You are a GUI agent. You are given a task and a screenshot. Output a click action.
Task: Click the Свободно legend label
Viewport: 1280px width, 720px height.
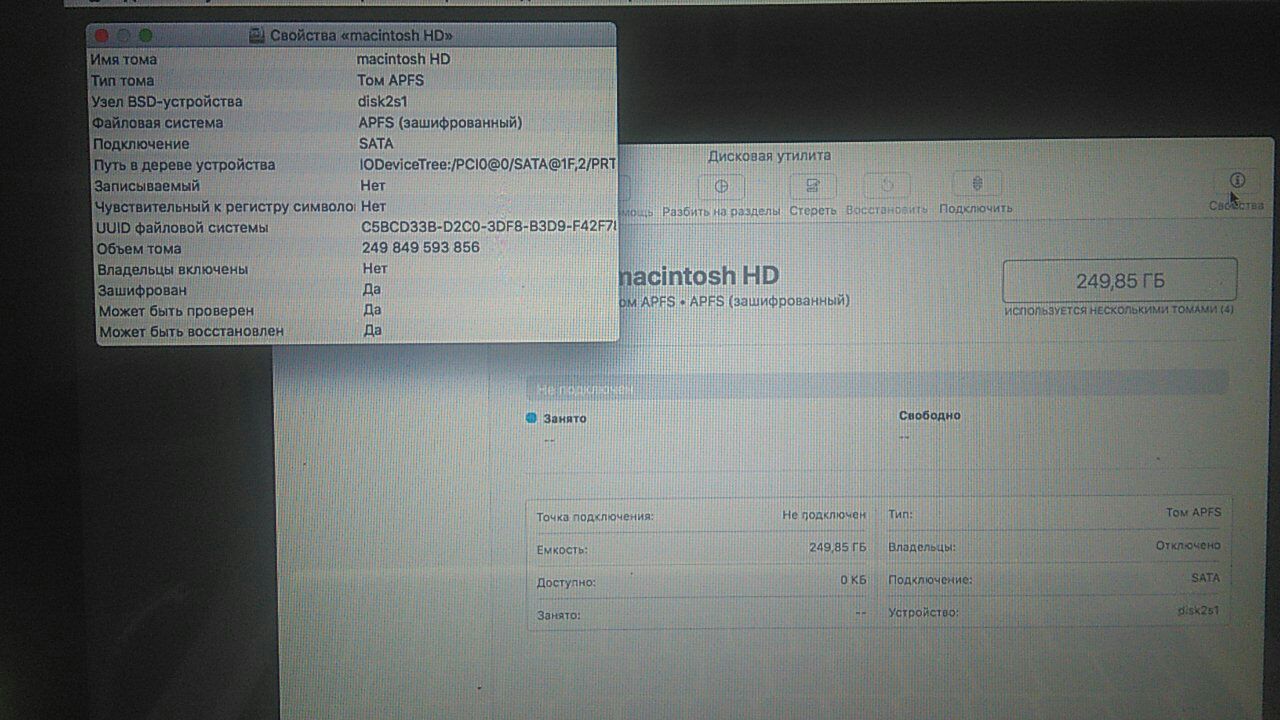coord(929,415)
